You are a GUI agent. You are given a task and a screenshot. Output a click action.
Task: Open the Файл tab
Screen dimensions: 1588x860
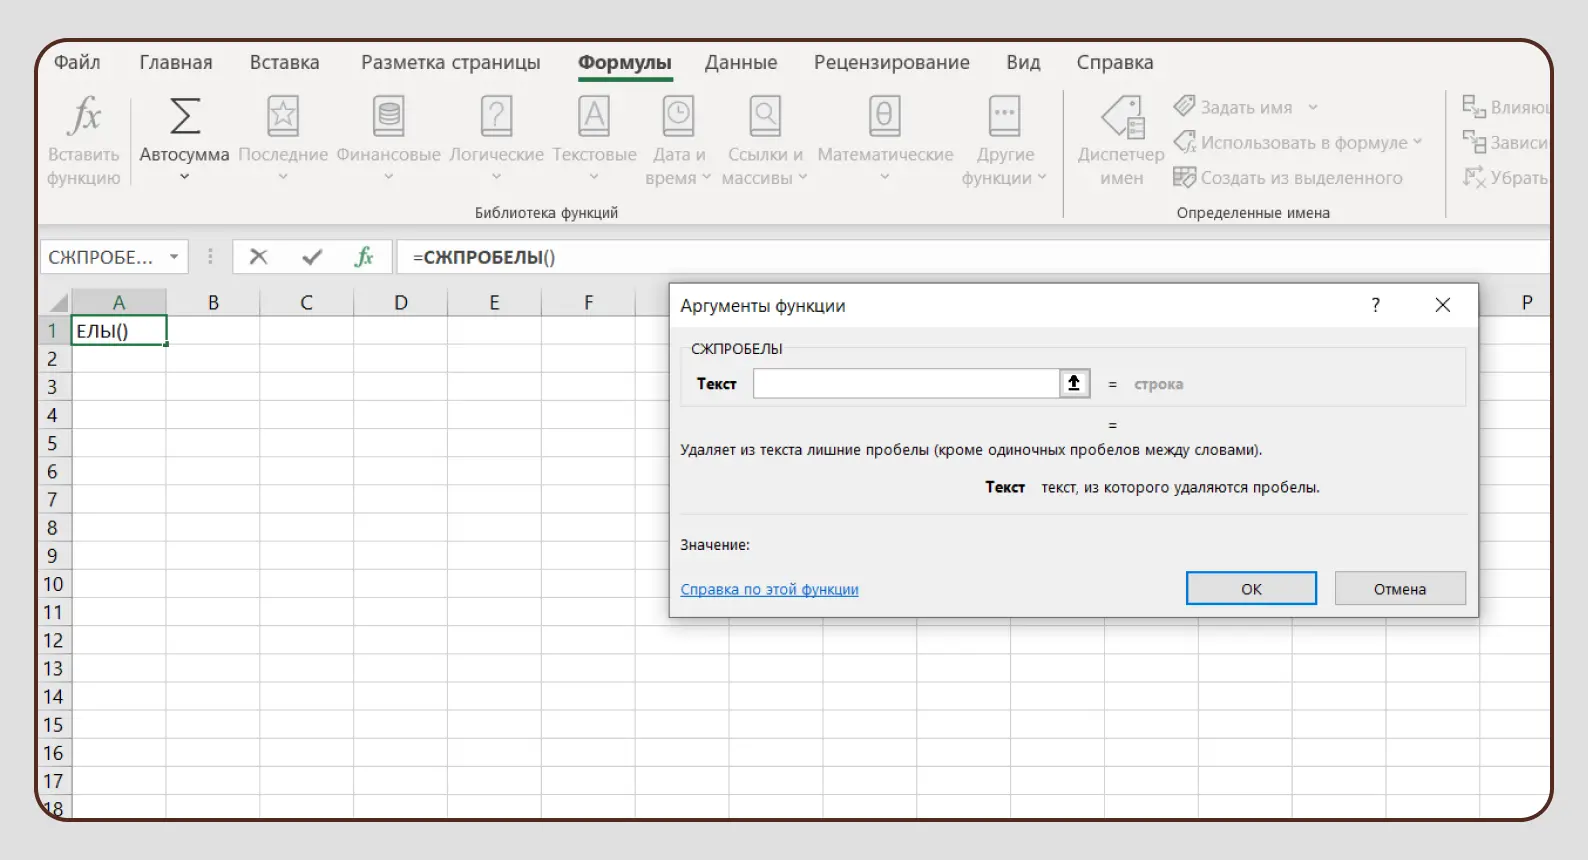[x=77, y=62]
